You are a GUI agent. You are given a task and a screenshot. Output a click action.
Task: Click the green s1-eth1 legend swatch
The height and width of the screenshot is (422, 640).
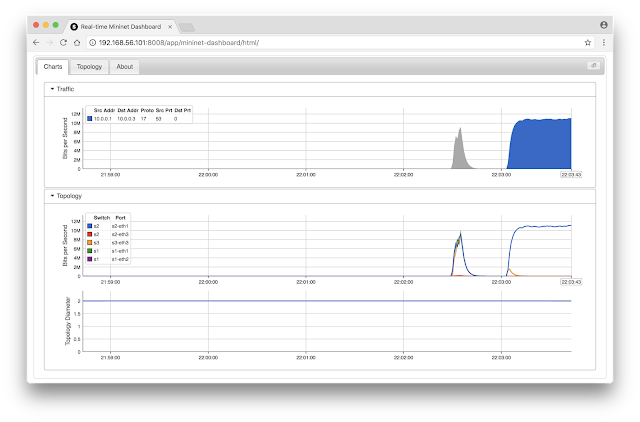(89, 251)
